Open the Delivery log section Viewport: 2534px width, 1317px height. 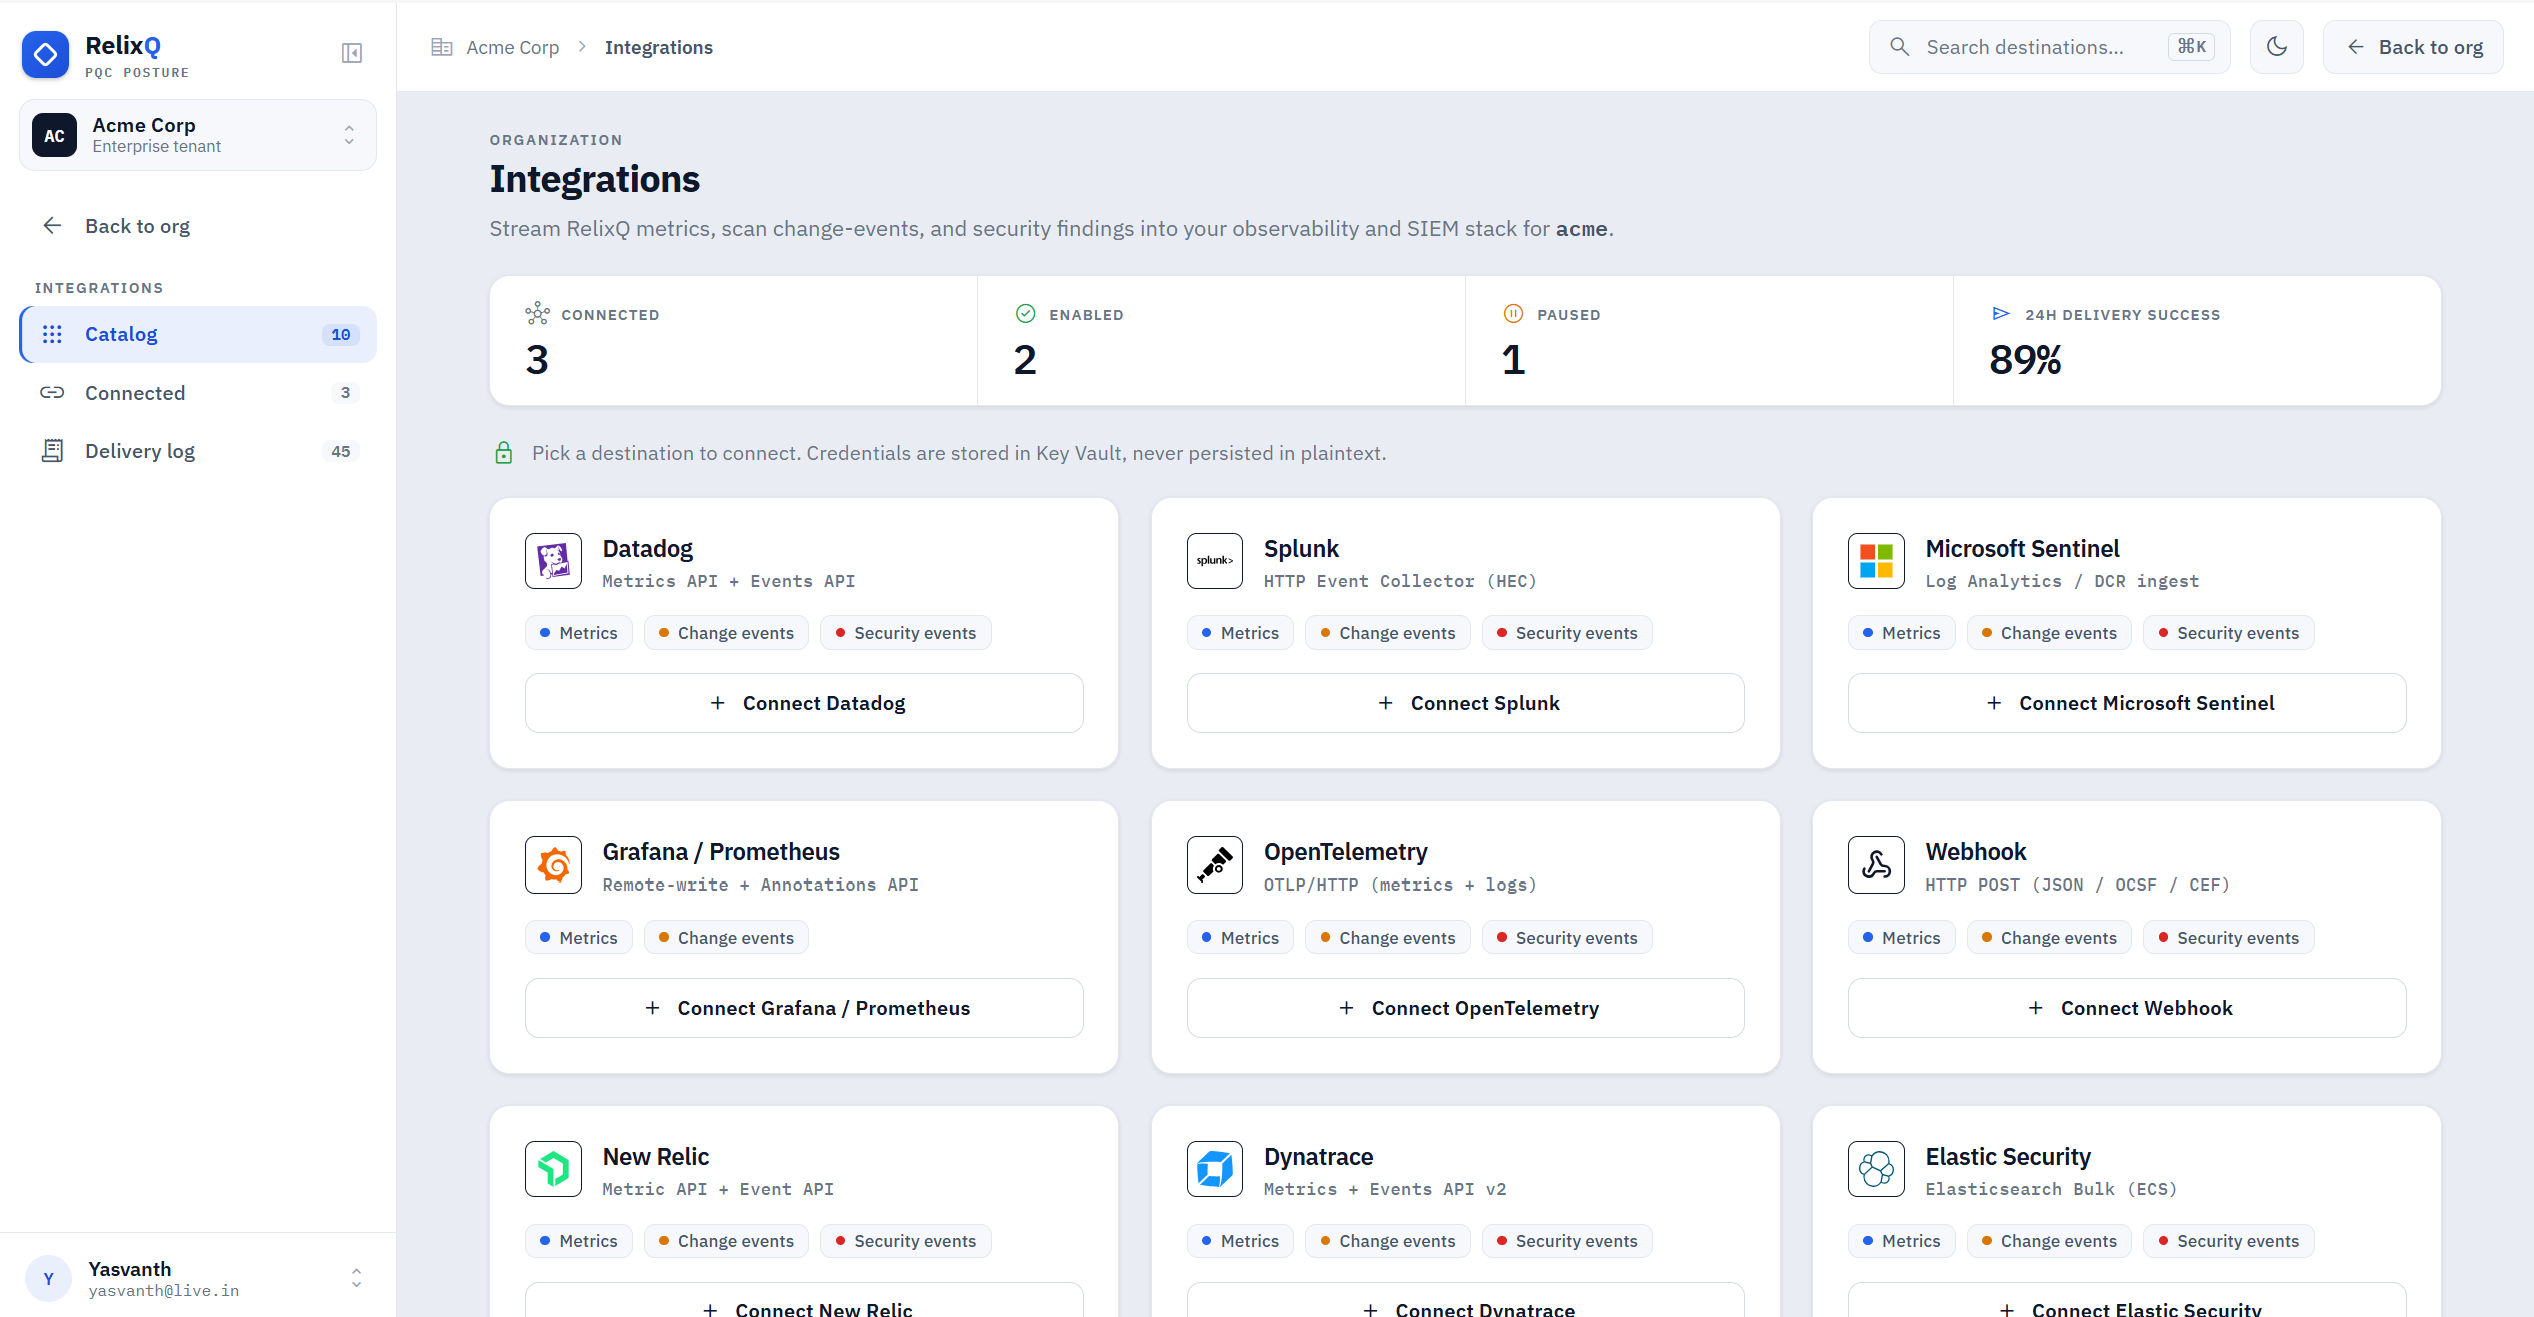tap(198, 451)
